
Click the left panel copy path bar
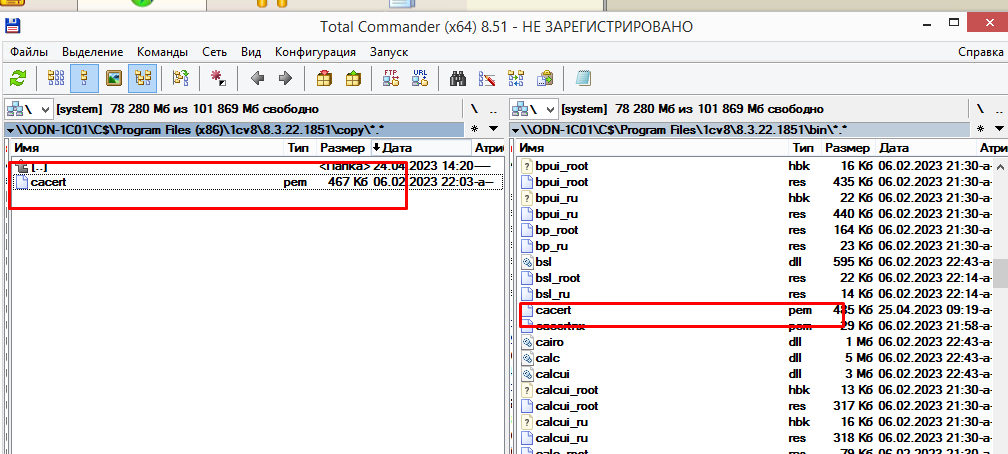[235, 129]
